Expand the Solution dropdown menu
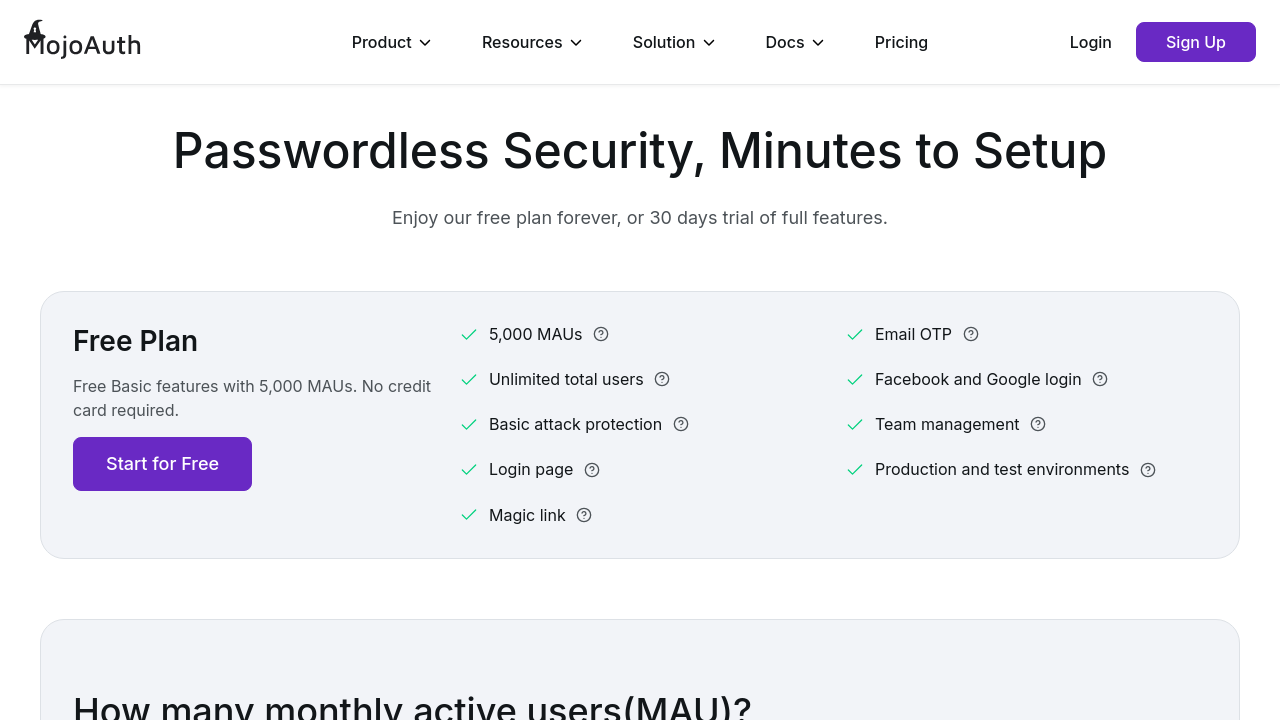 tap(673, 42)
